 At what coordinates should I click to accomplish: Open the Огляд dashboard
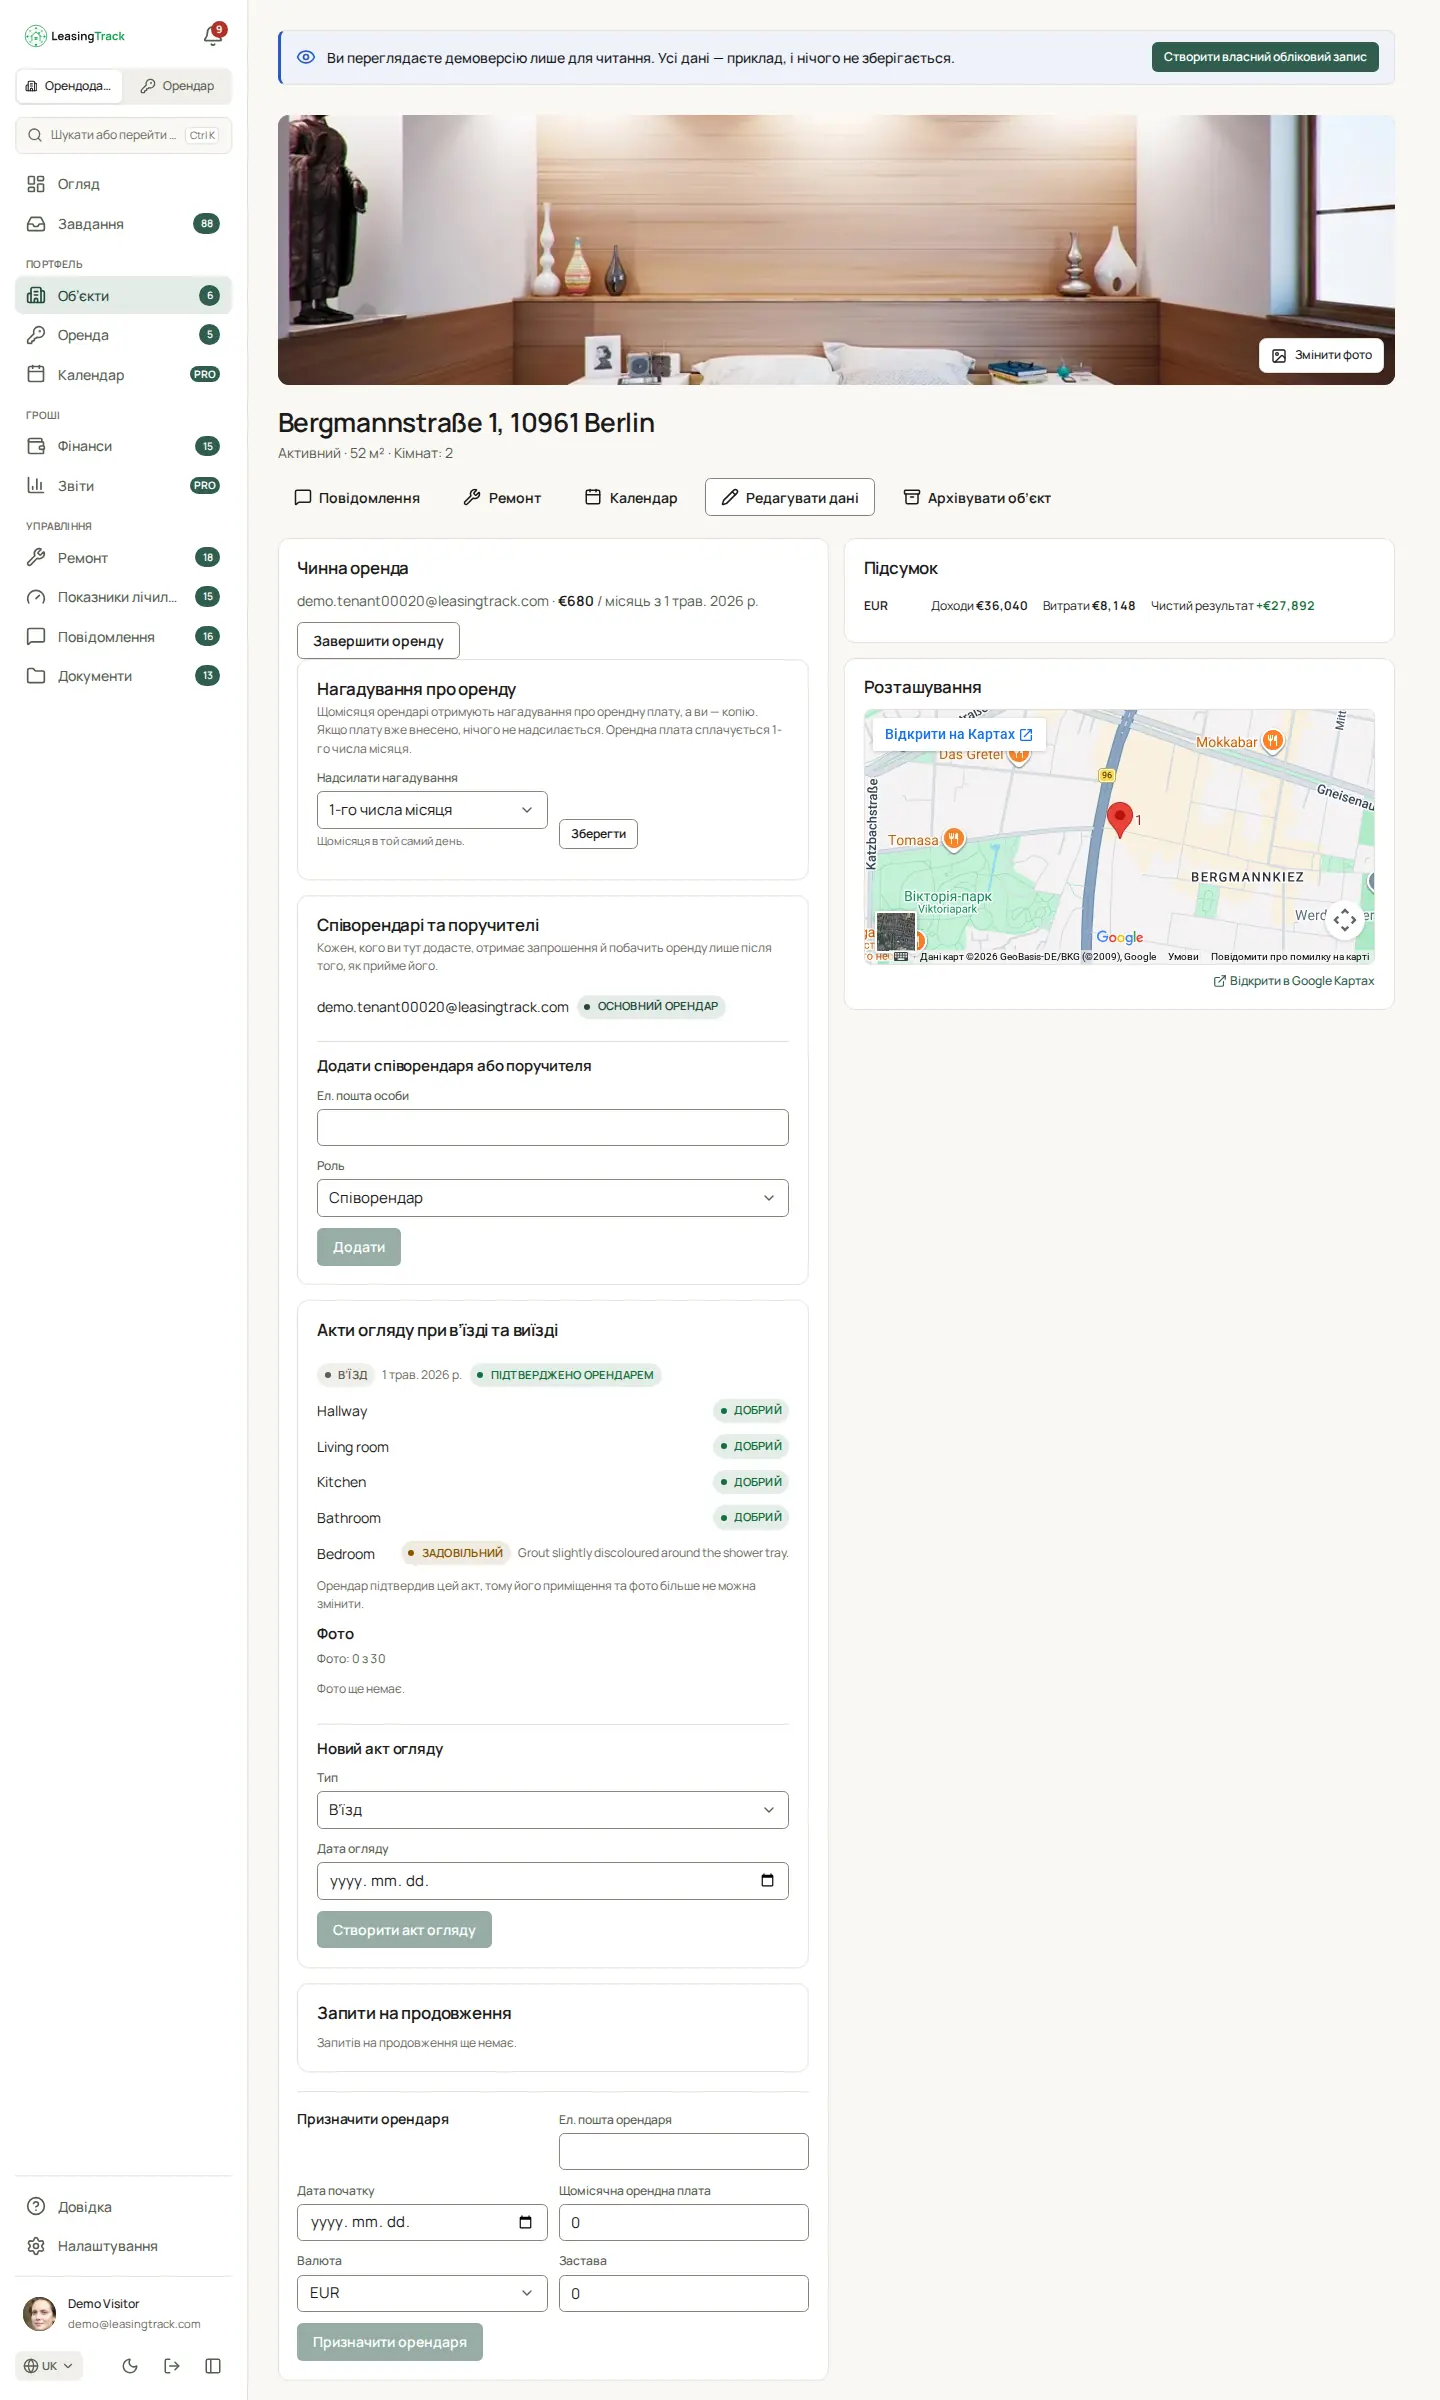pos(124,184)
